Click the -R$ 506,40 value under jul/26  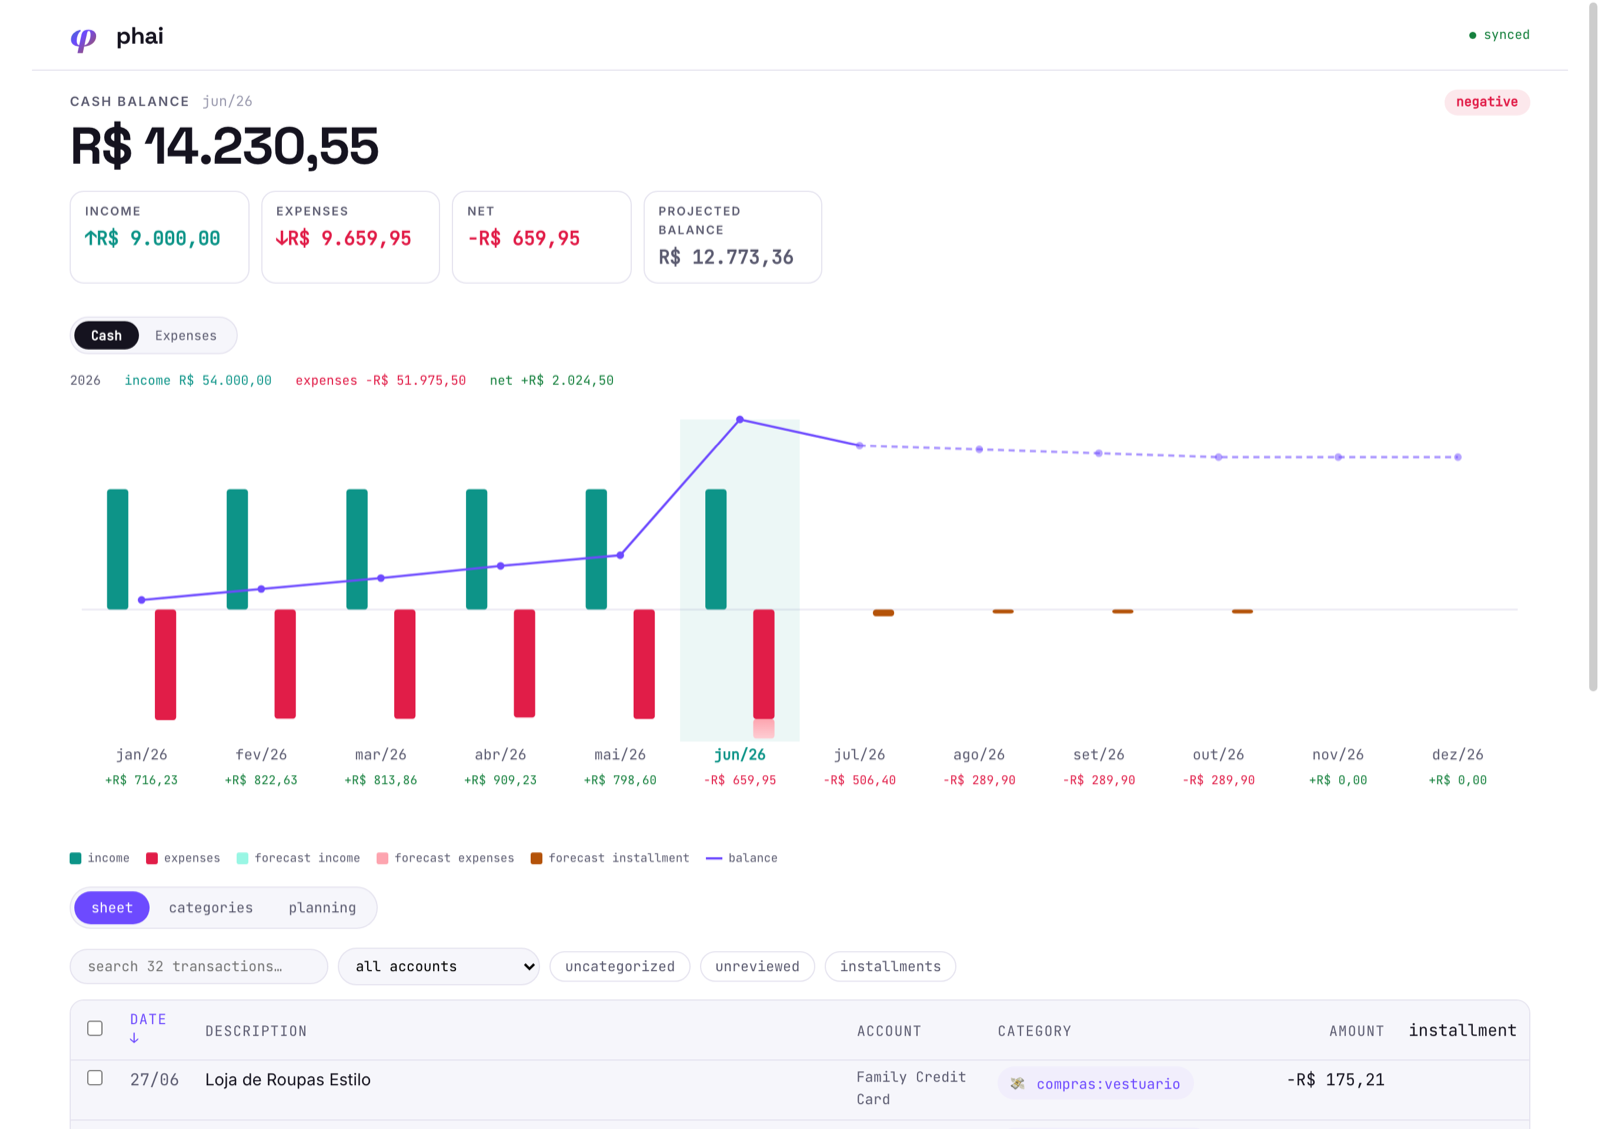point(860,780)
